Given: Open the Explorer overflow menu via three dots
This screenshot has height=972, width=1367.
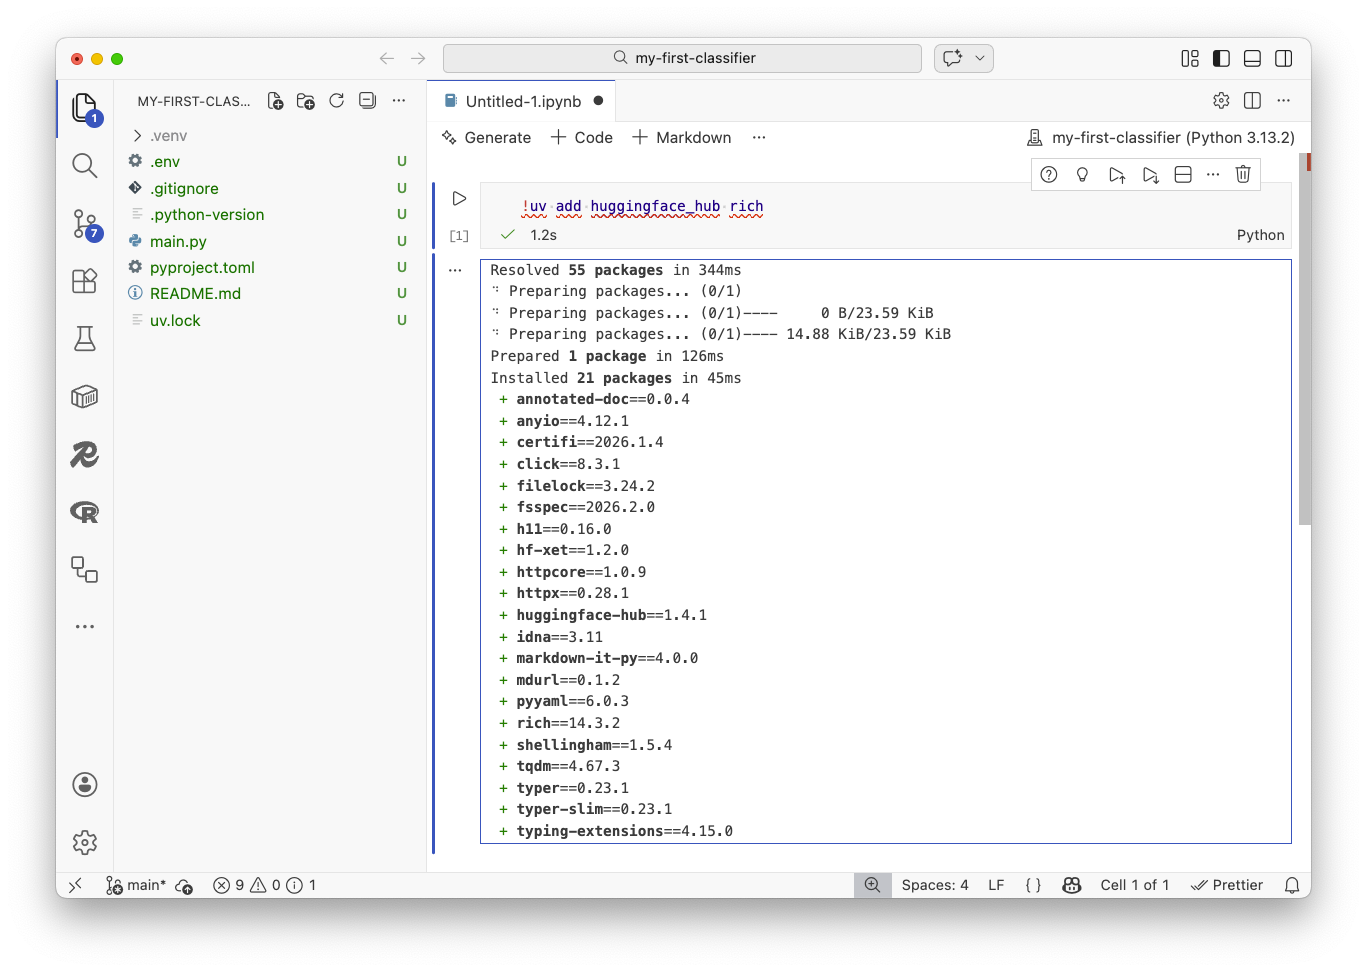Looking at the screenshot, I should click(399, 100).
